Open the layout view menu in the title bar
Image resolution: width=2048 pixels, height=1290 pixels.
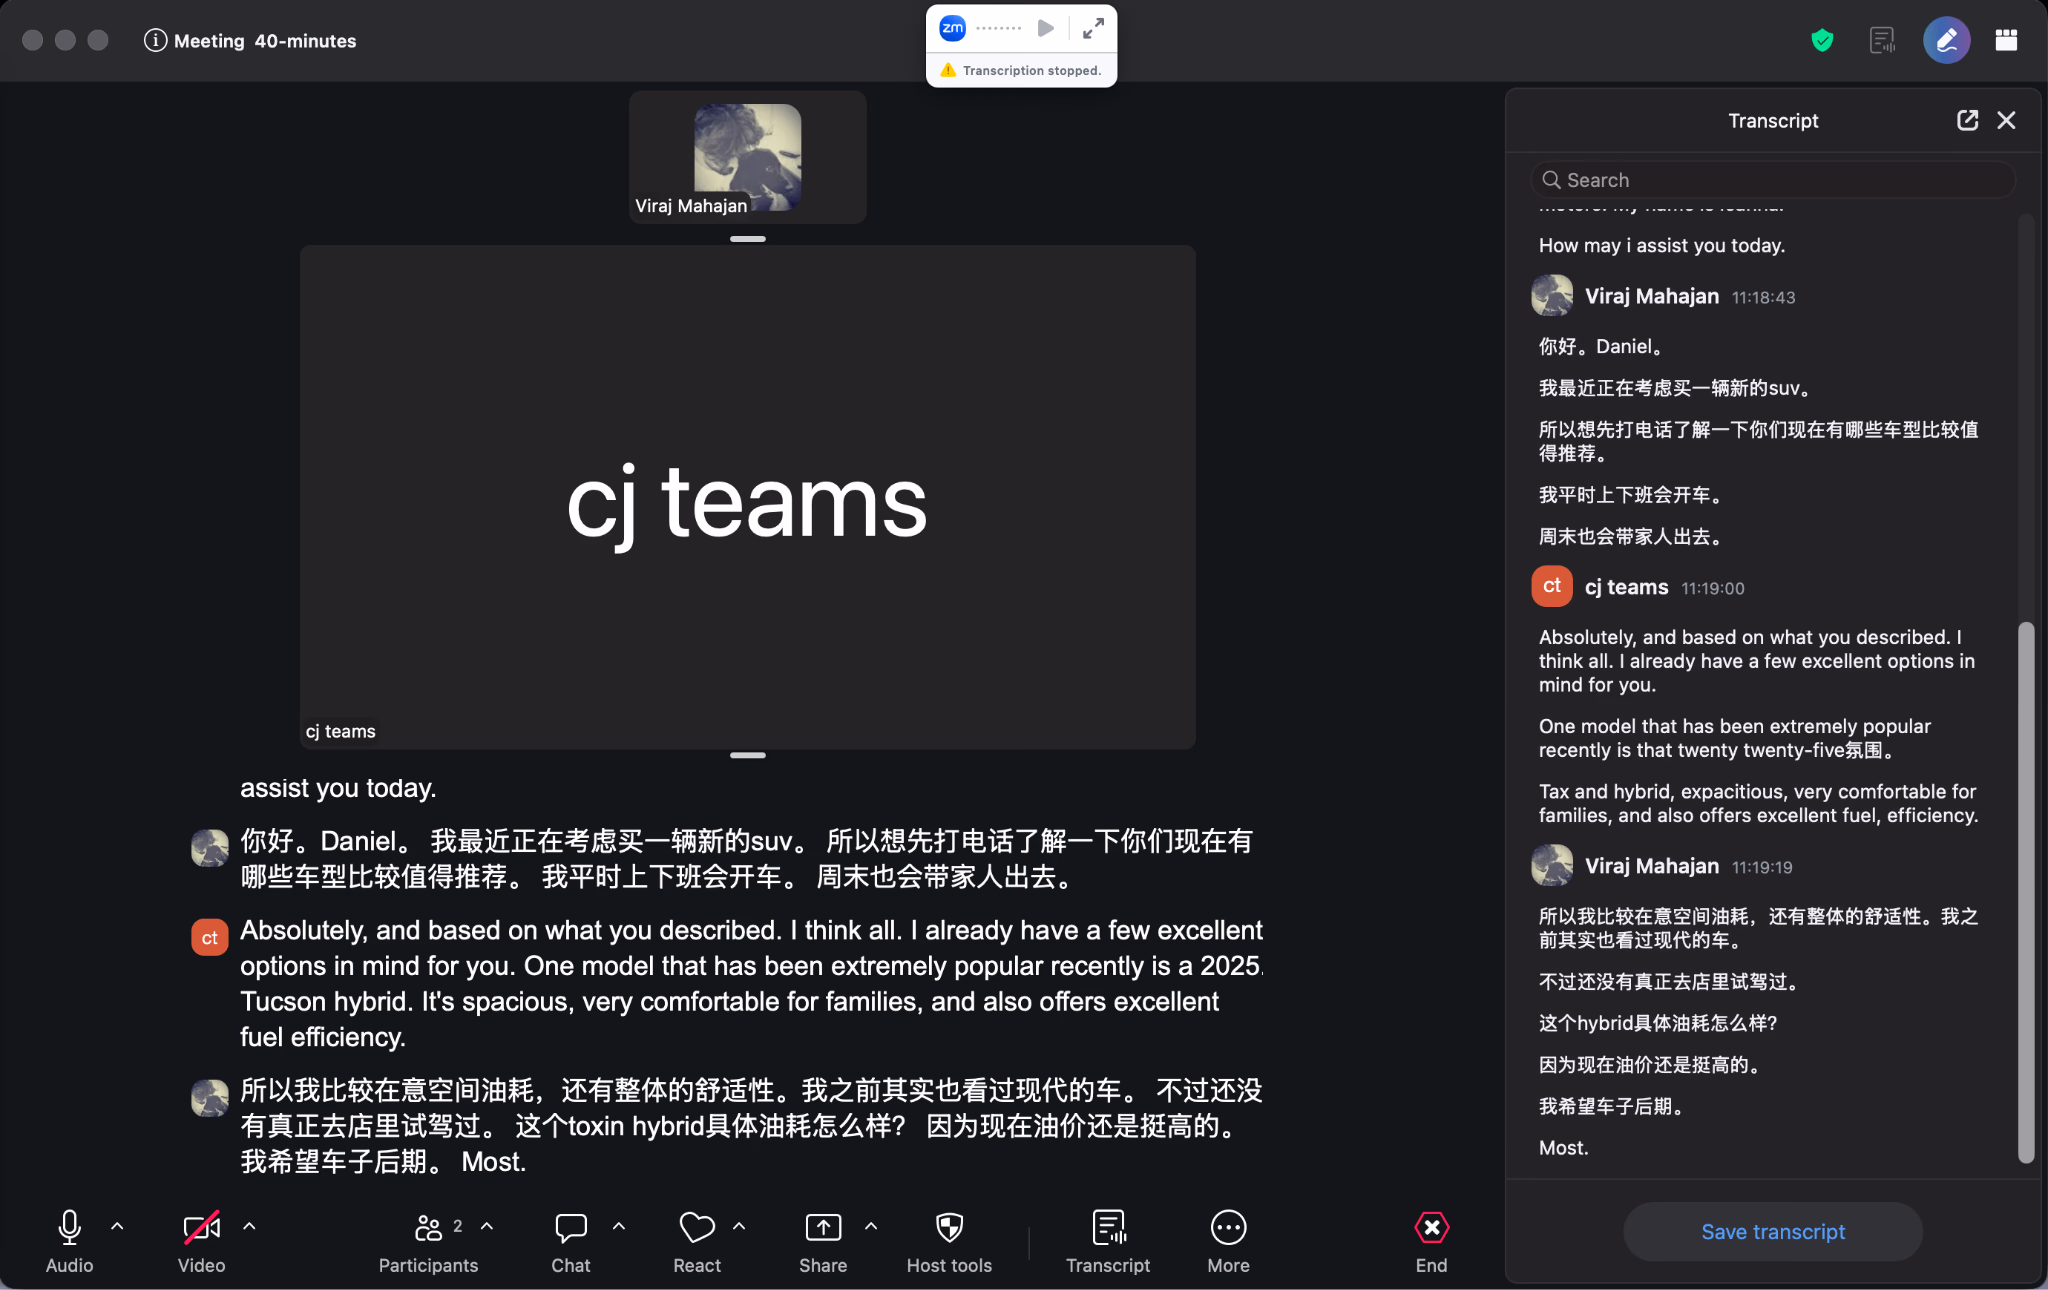2006,40
